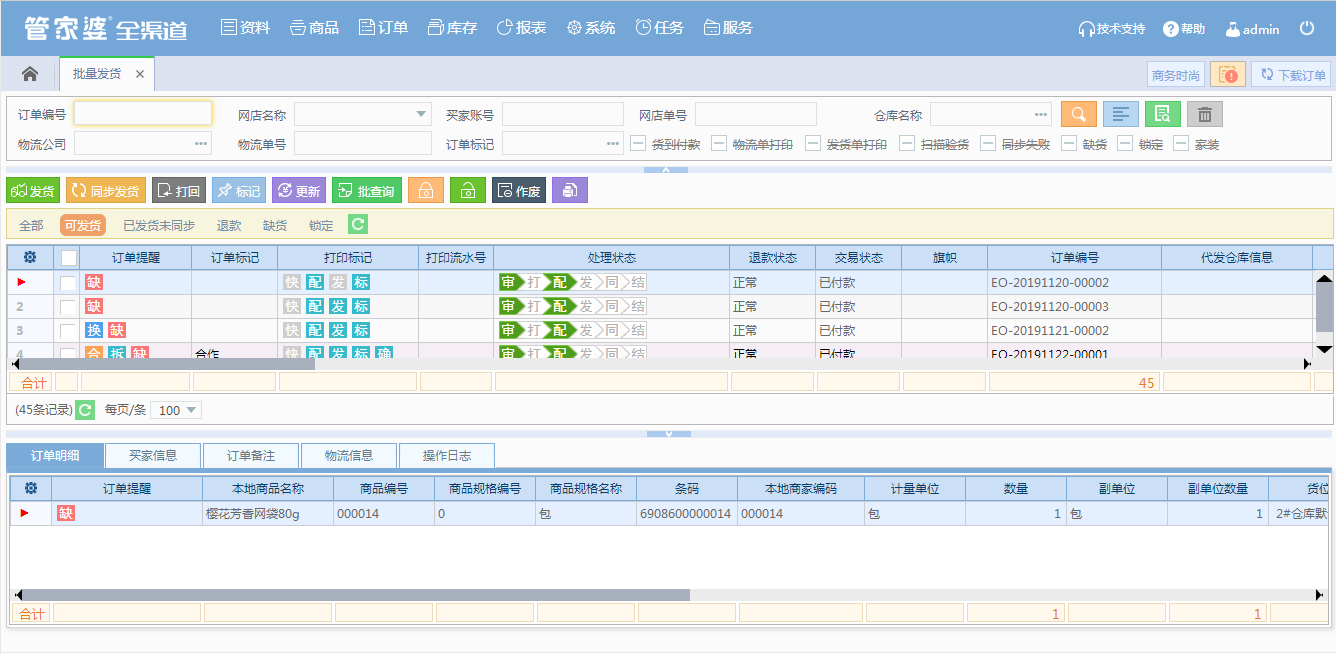Image resolution: width=1336 pixels, height=654 pixels.
Task: Go to home tab icon
Action: [x=30, y=74]
